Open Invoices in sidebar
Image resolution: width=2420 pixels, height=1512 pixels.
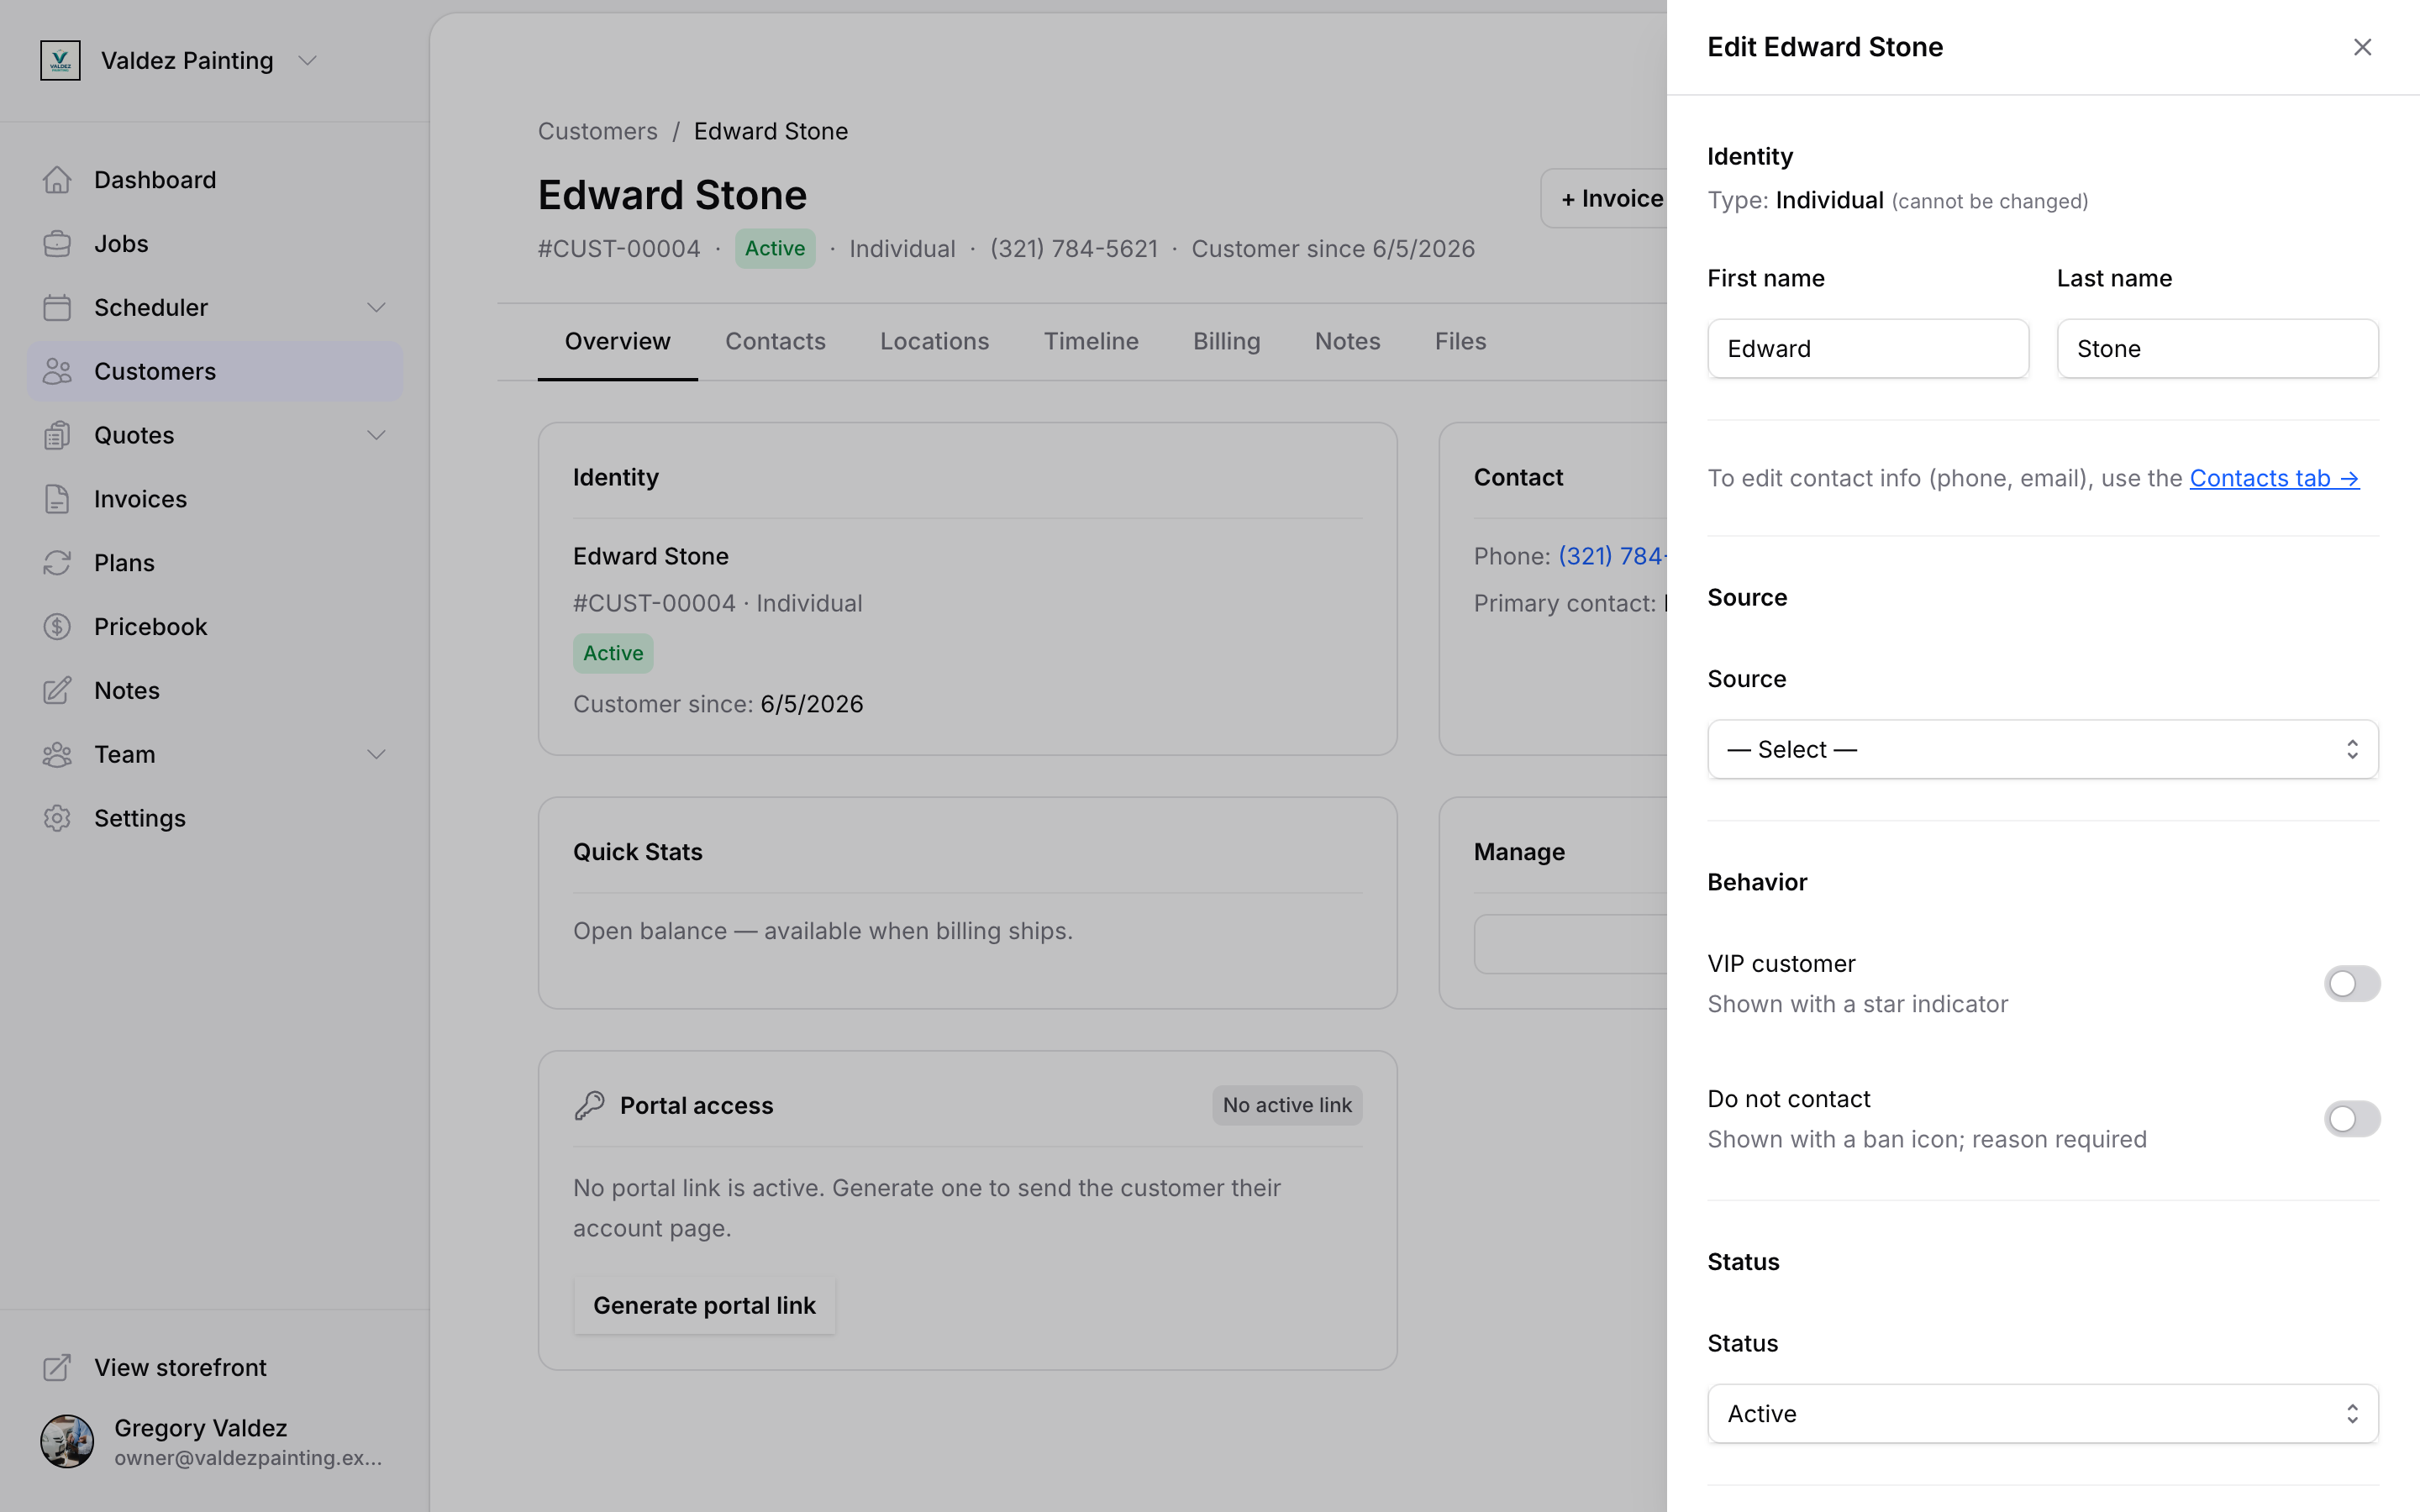(215, 499)
